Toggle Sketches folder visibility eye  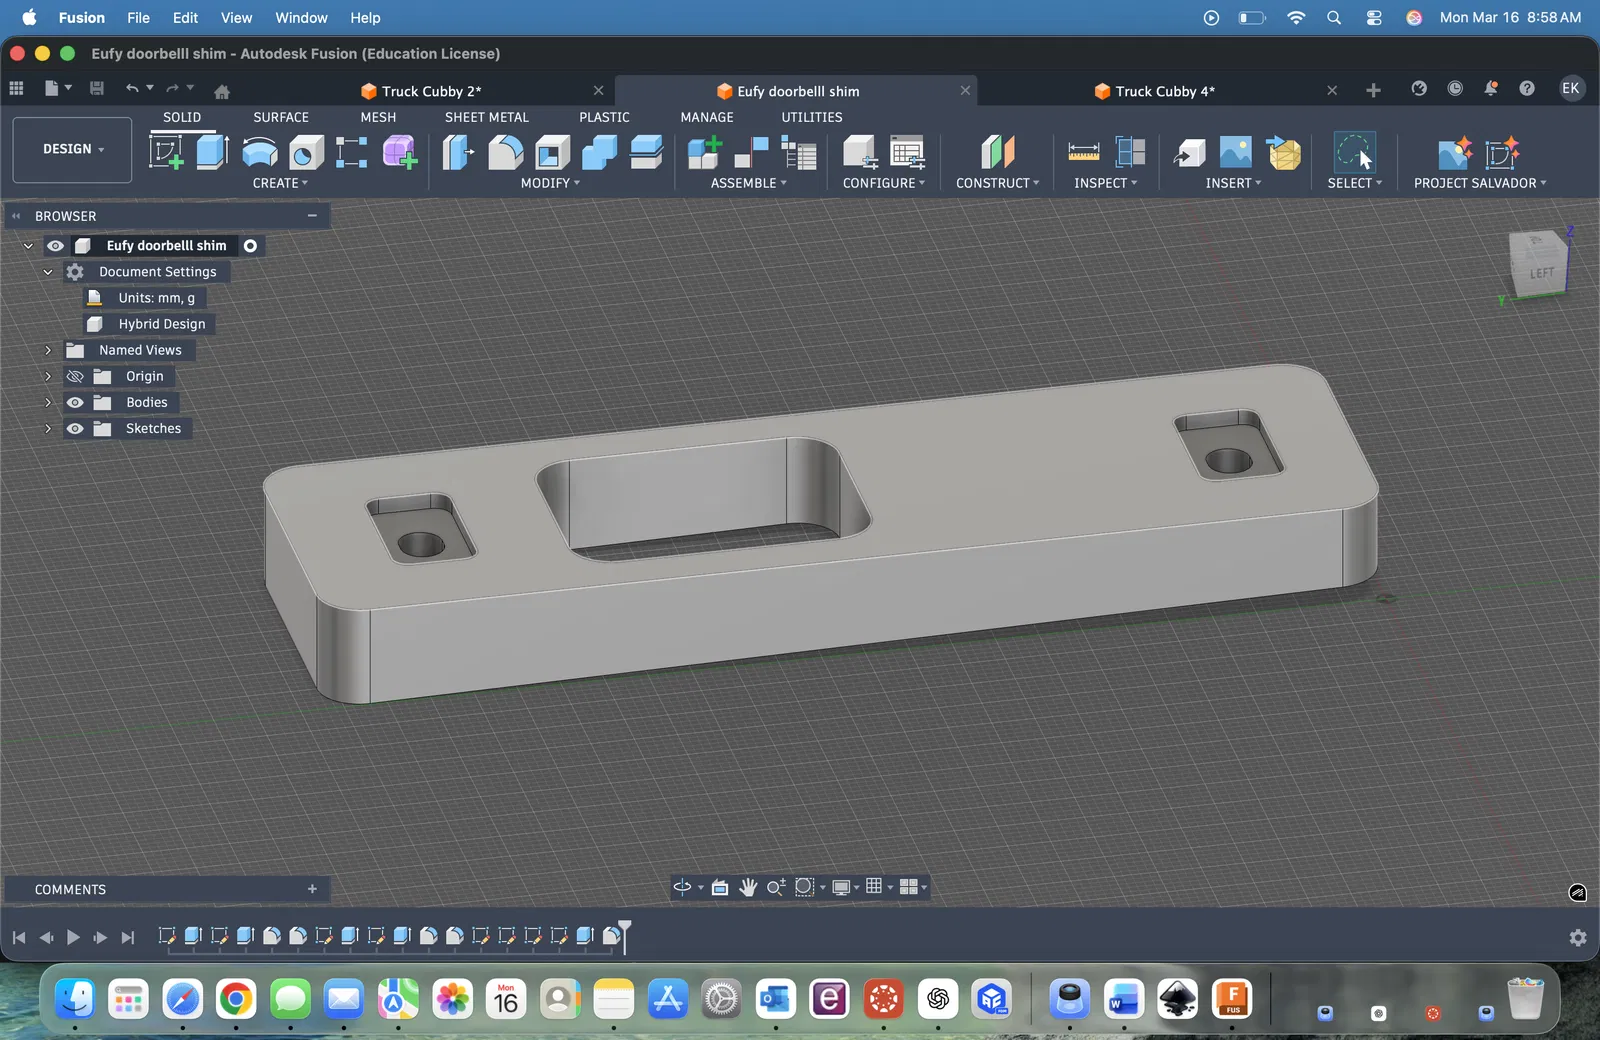click(x=75, y=428)
